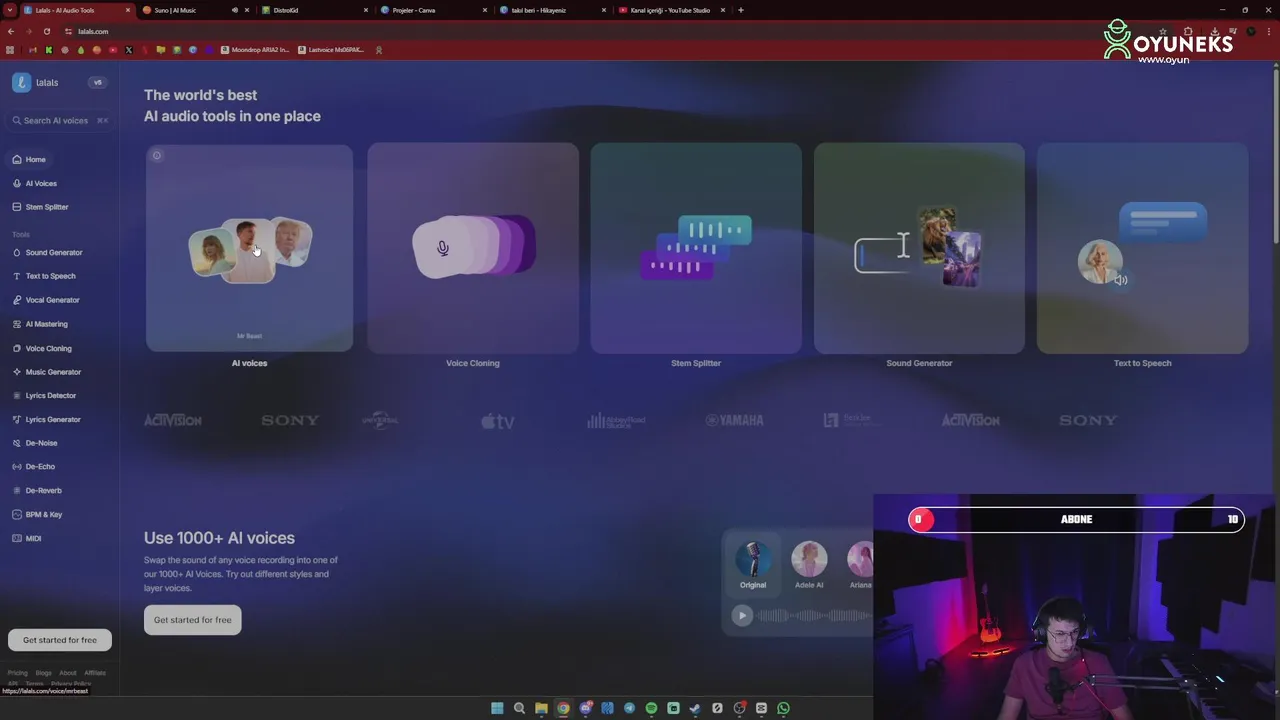This screenshot has height=720, width=1280.
Task: Open the AI voices card
Action: pyautogui.click(x=249, y=248)
